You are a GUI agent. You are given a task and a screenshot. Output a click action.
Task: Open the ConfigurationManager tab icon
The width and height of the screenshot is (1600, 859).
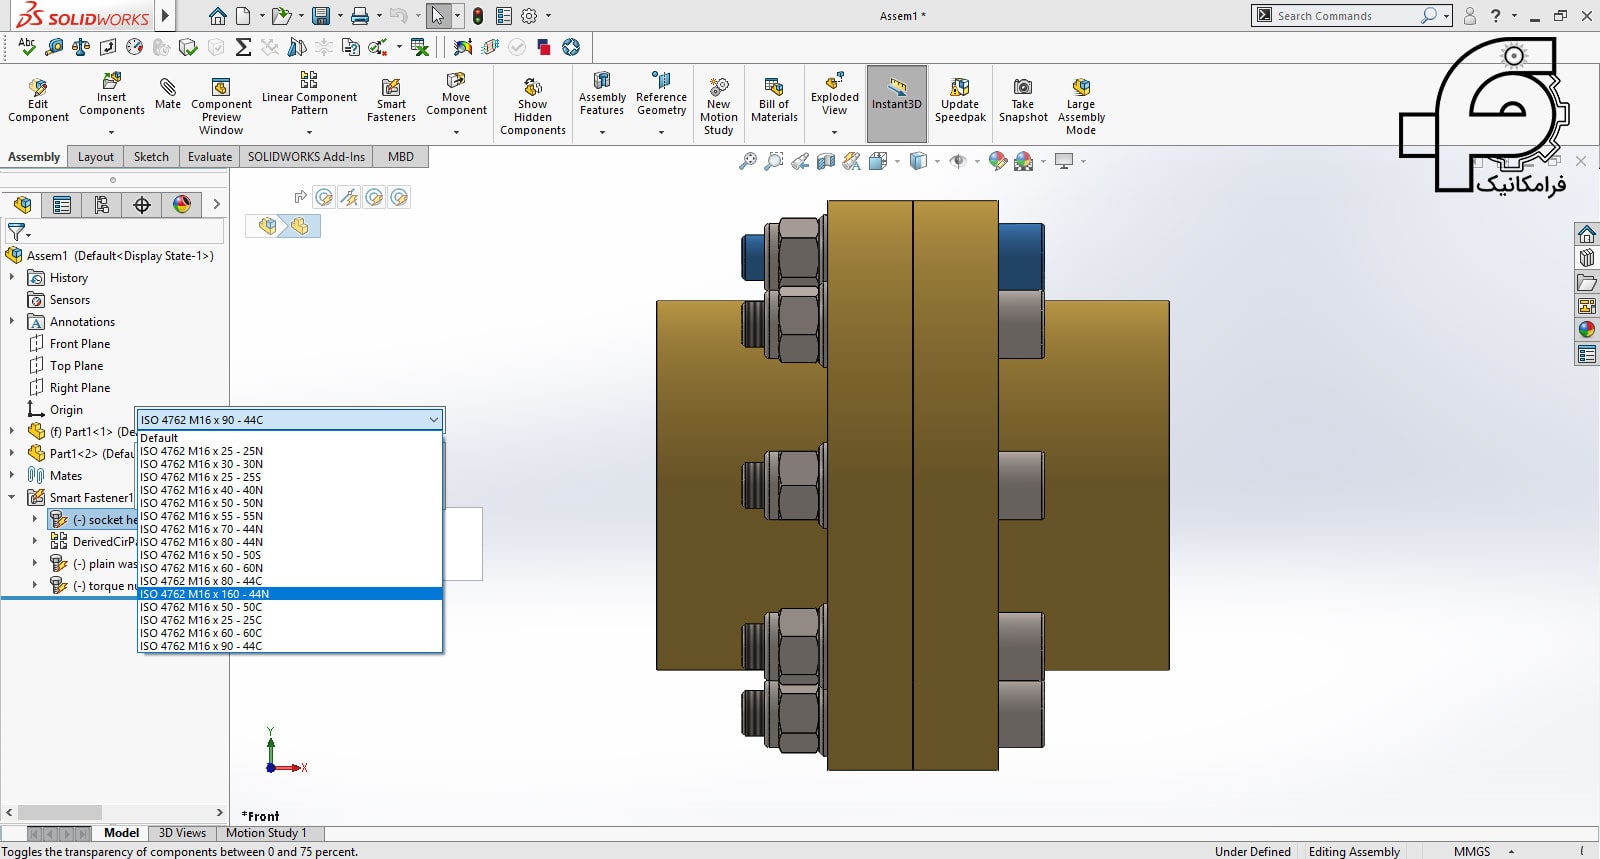pos(101,205)
